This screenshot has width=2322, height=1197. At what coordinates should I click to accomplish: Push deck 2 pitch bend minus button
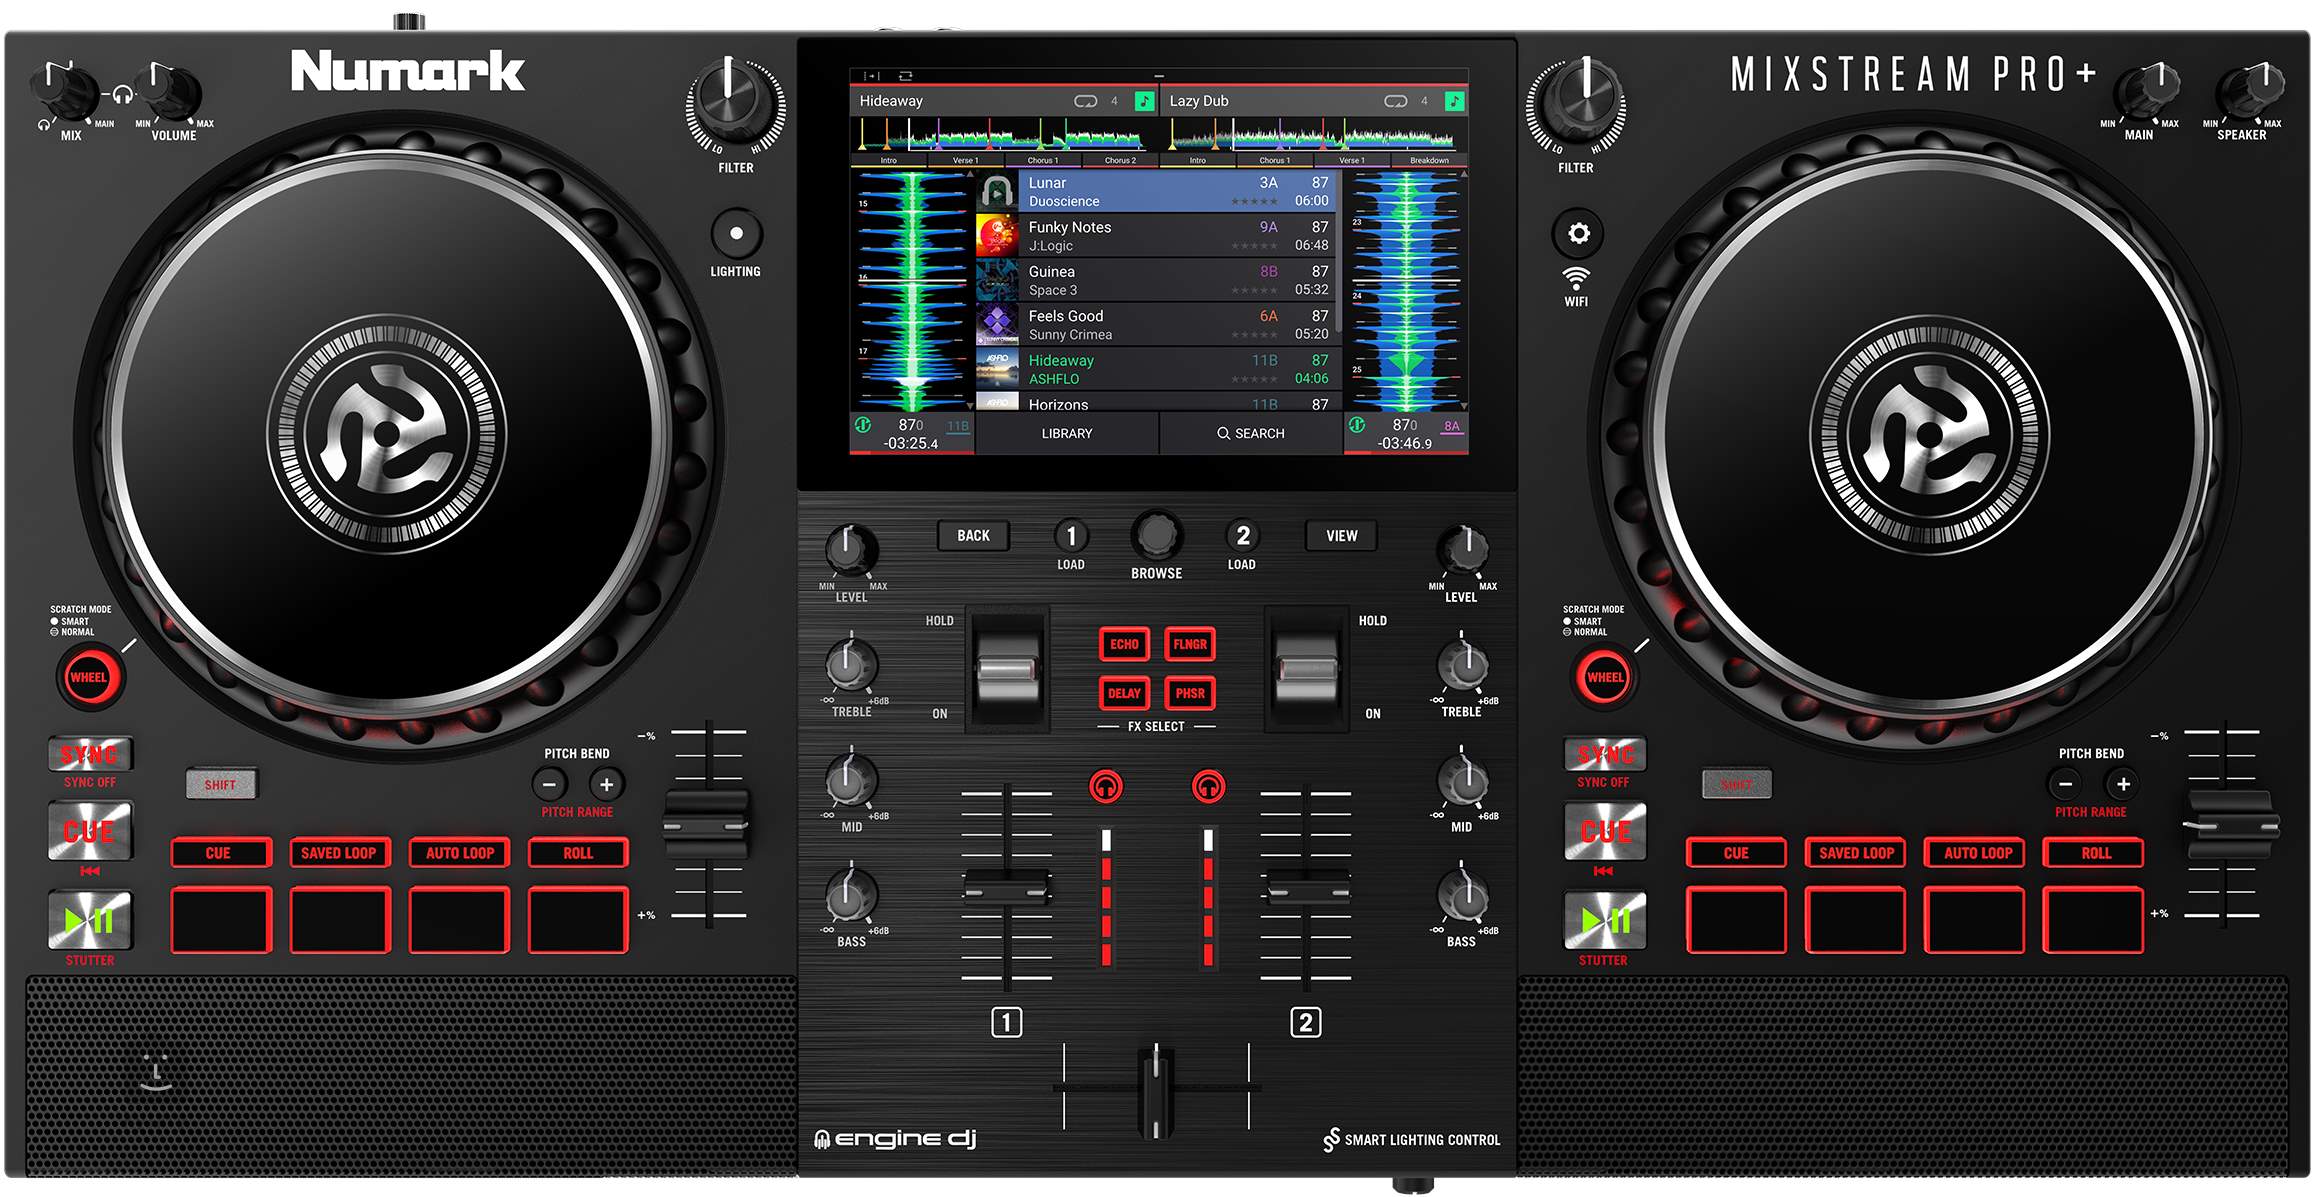2065,785
